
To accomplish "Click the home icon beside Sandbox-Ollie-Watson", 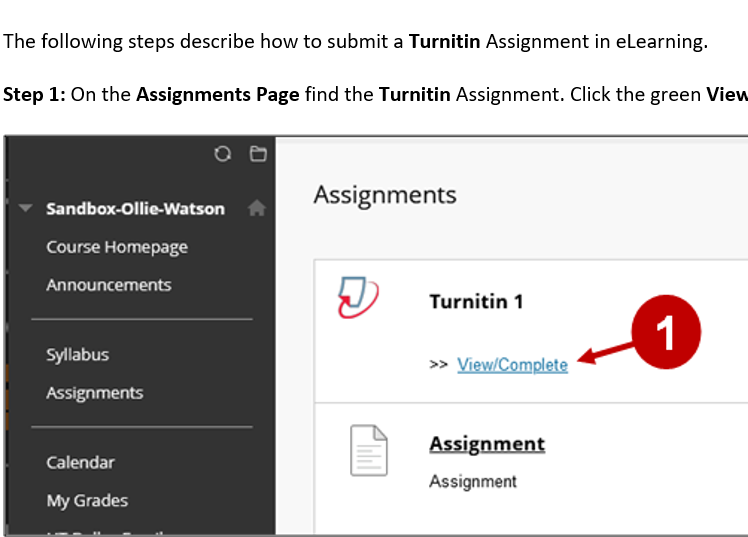I will pyautogui.click(x=257, y=208).
